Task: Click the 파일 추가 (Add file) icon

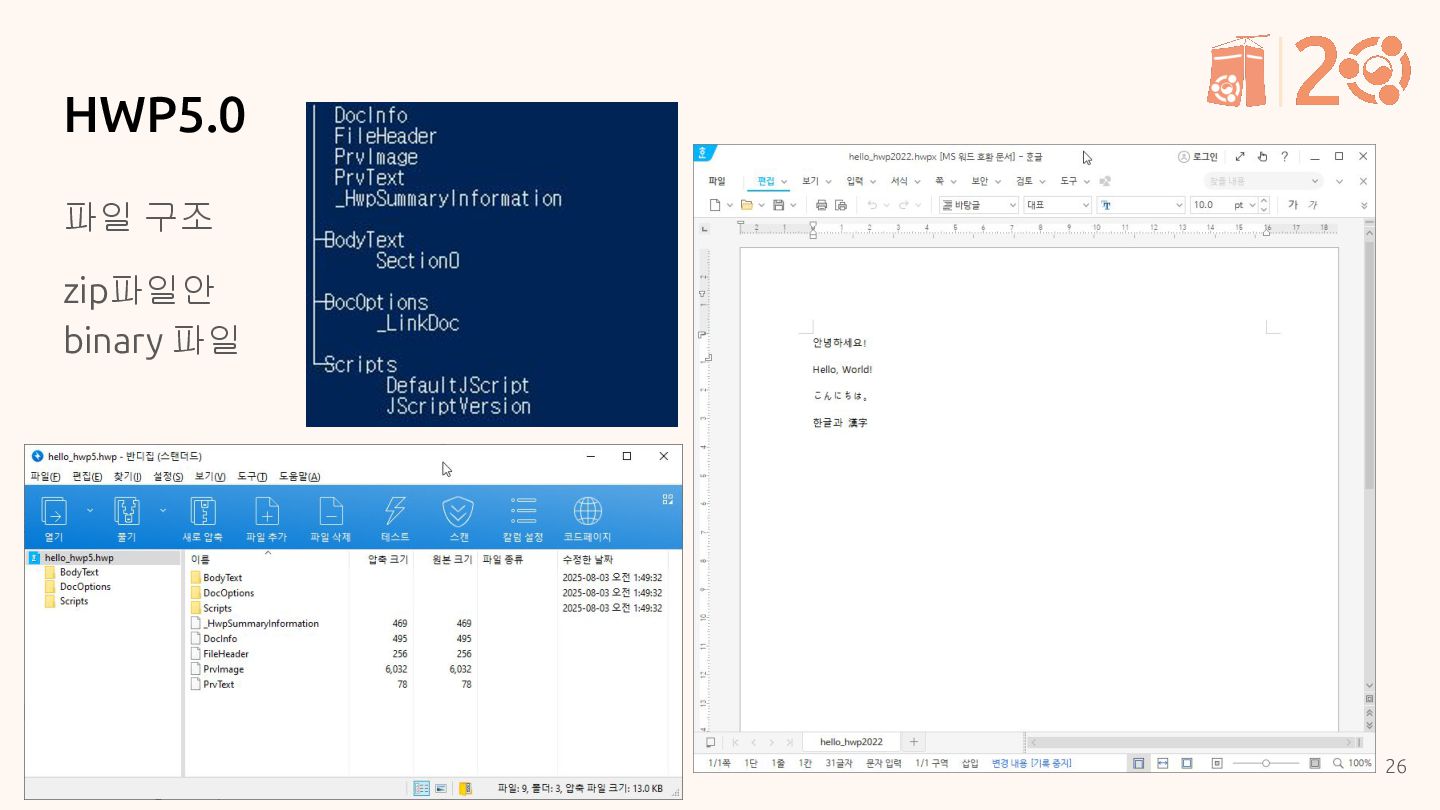Action: 267,512
